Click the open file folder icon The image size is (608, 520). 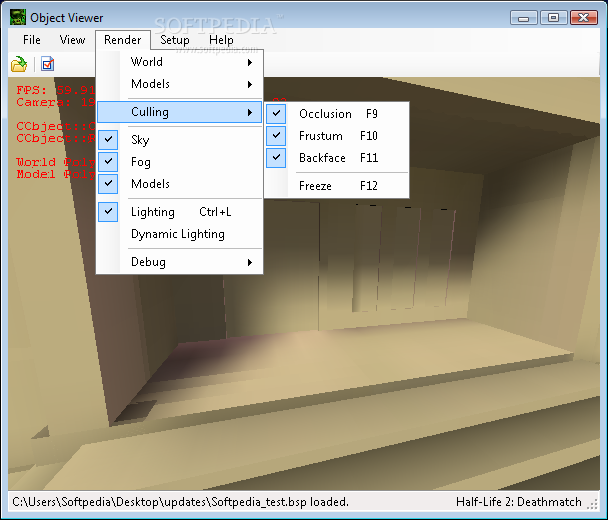(x=19, y=64)
